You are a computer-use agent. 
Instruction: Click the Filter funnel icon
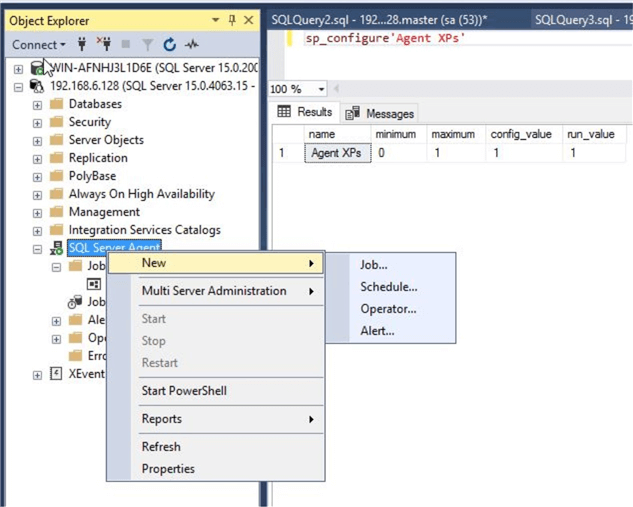click(x=148, y=45)
